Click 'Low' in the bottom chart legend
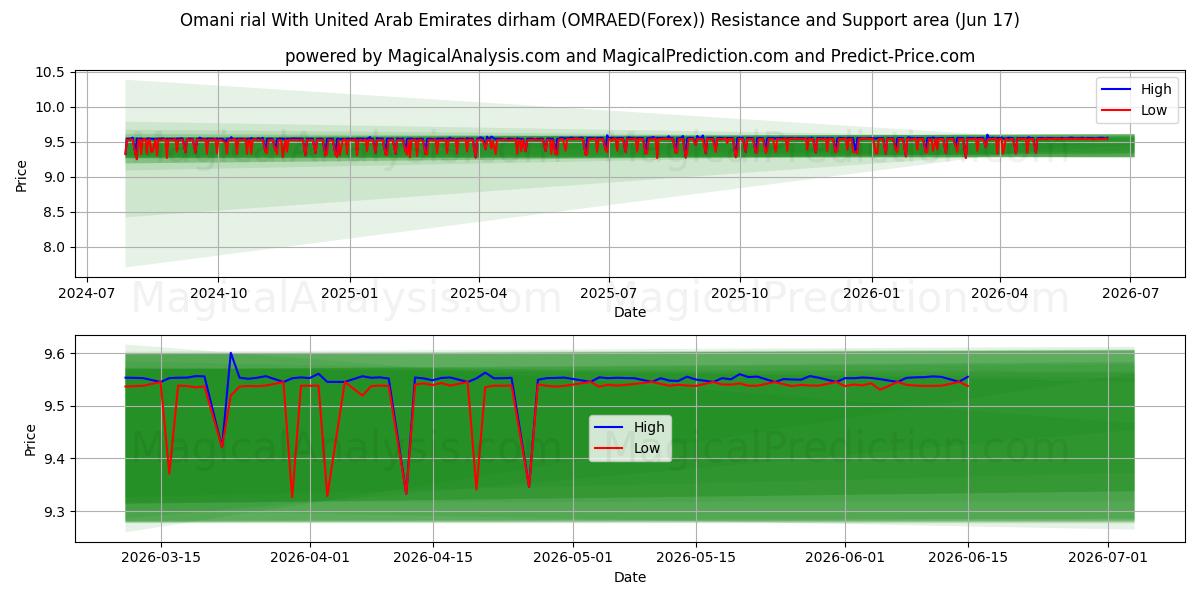 647,448
